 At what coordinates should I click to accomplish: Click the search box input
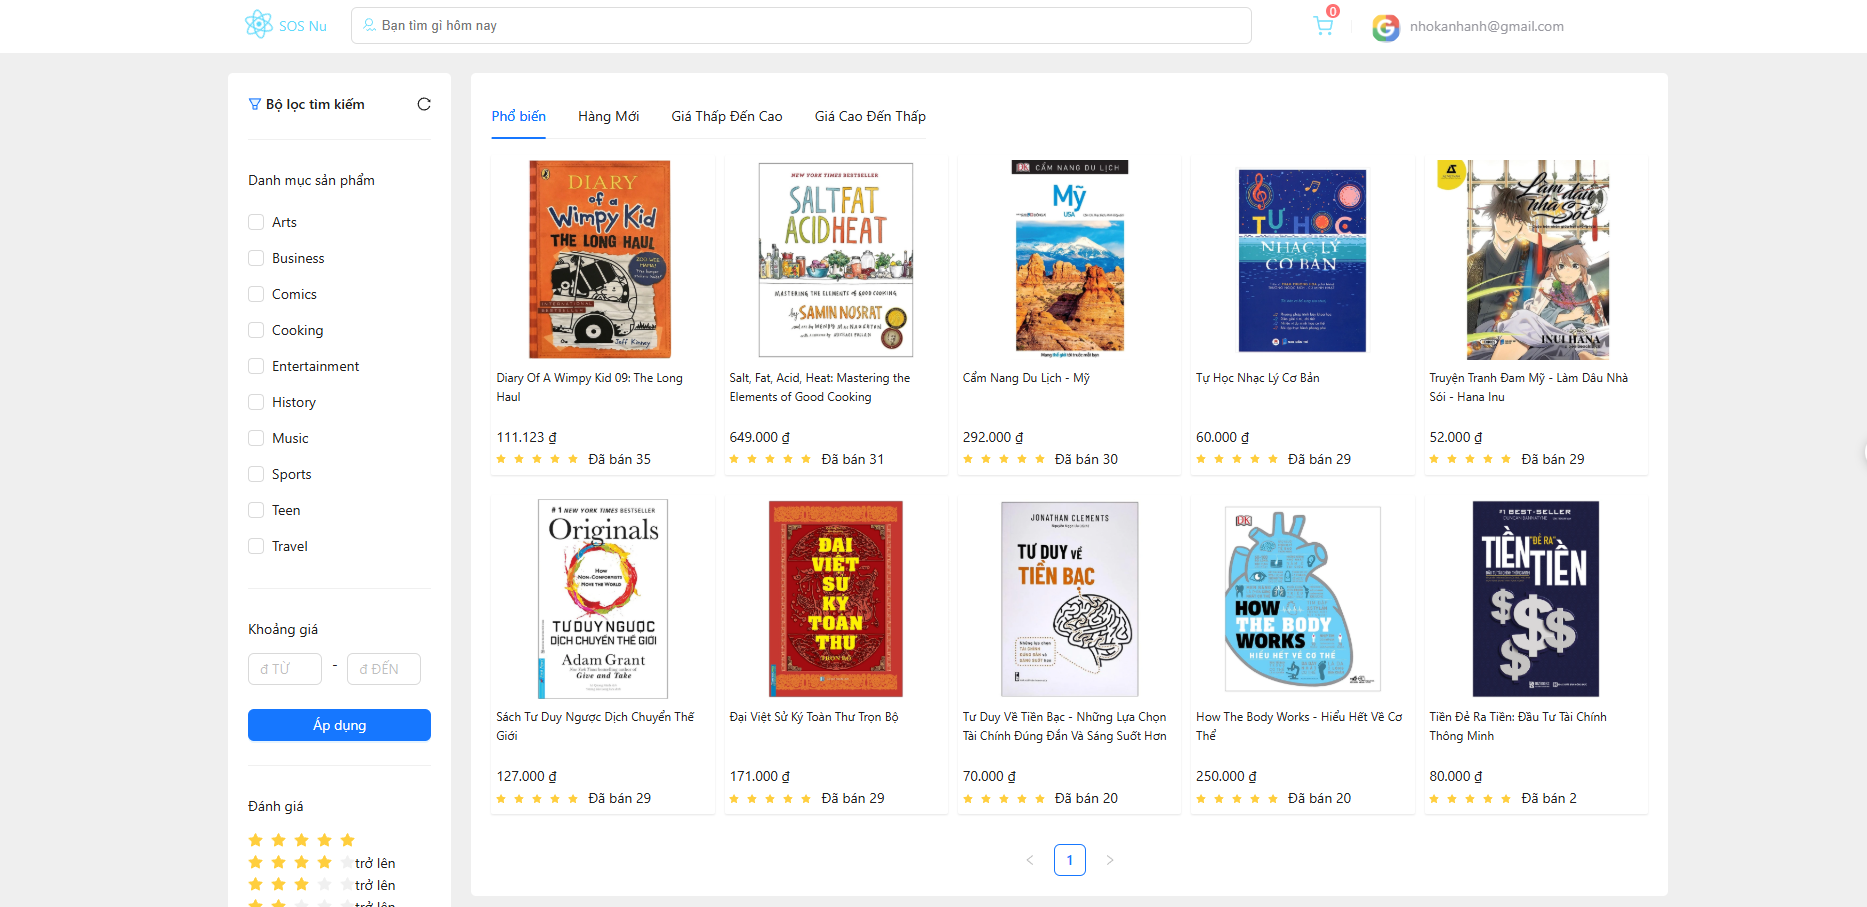click(x=800, y=26)
